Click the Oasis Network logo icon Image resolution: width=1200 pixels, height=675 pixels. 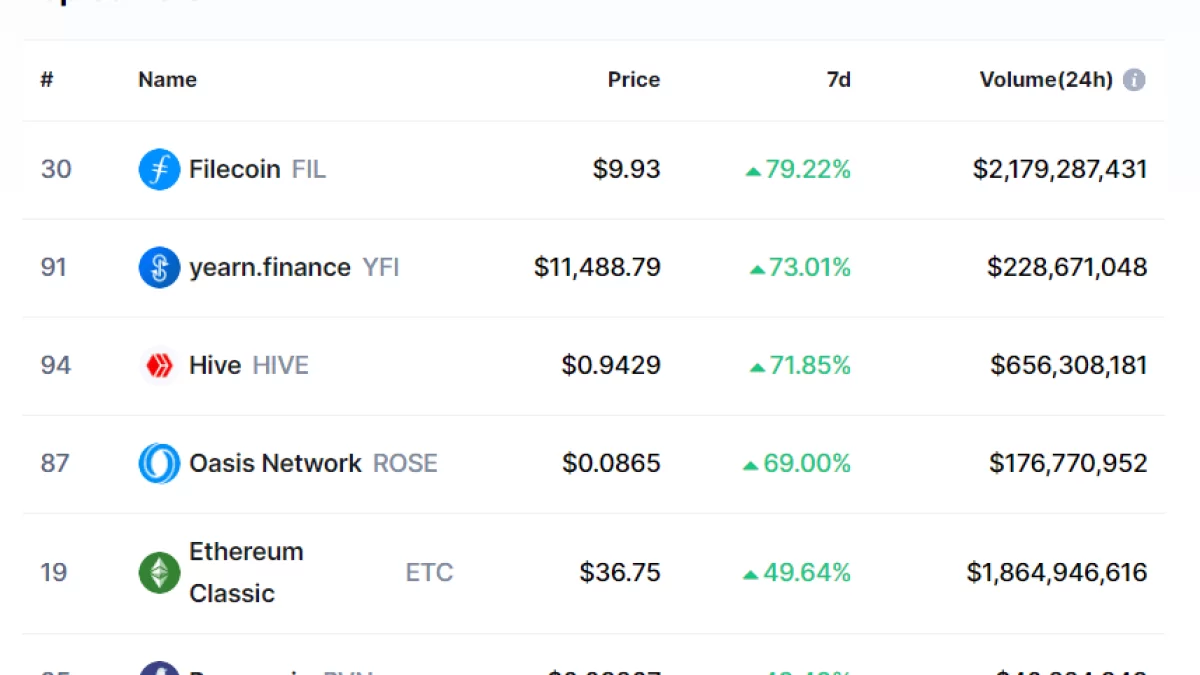click(x=159, y=463)
